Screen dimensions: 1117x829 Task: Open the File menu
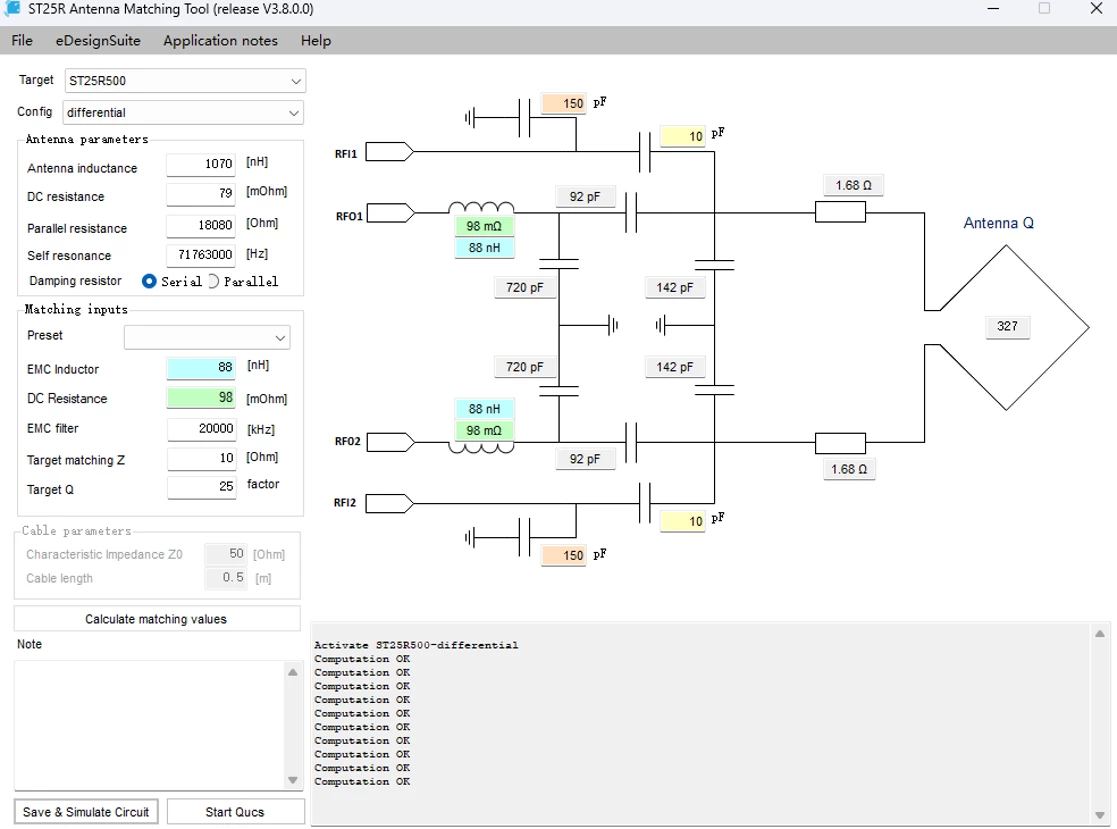click(22, 41)
